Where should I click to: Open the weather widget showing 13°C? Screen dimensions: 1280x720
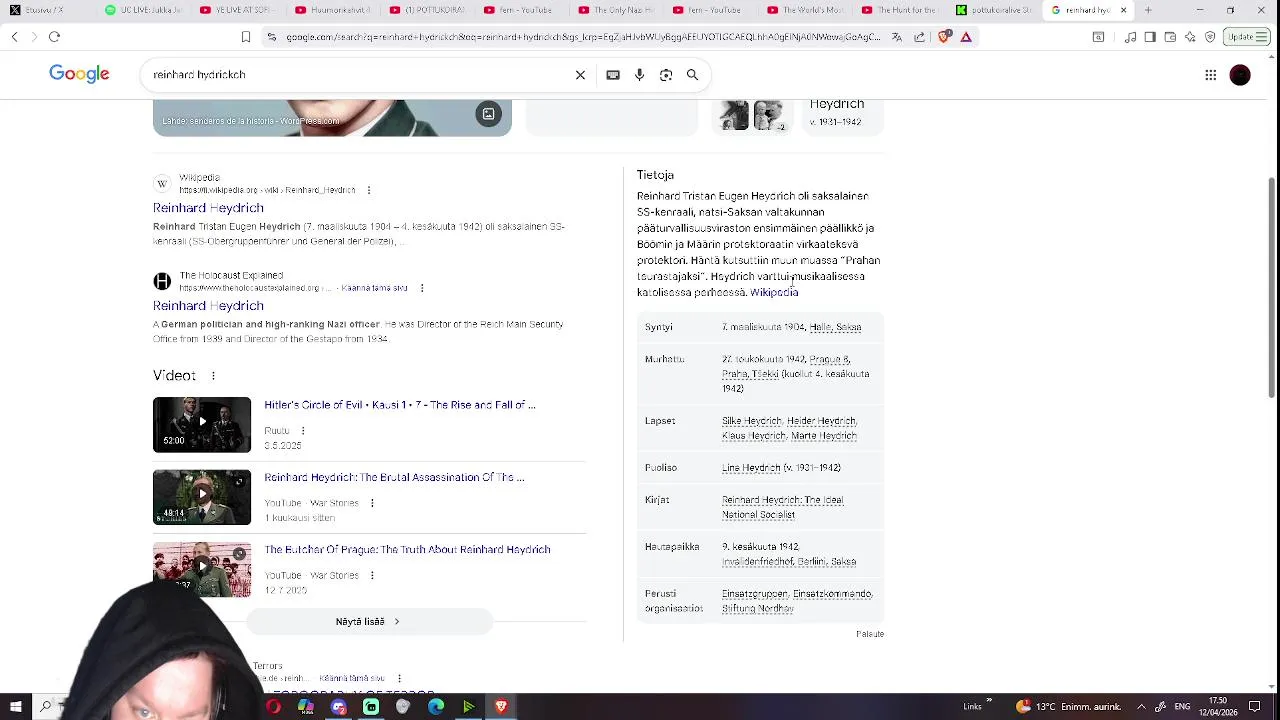(1068, 707)
